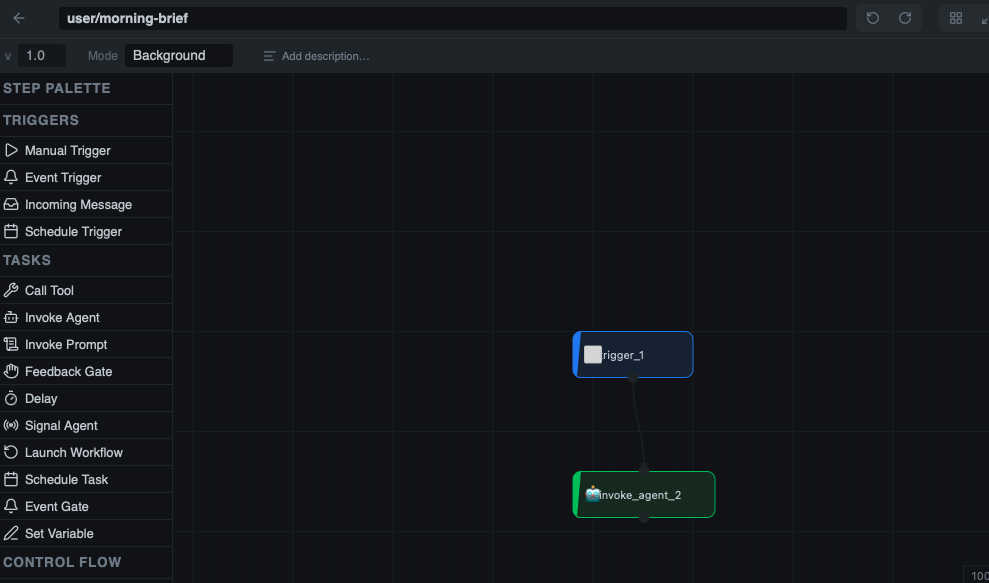Select the invoke_agent_2 node

(x=643, y=494)
